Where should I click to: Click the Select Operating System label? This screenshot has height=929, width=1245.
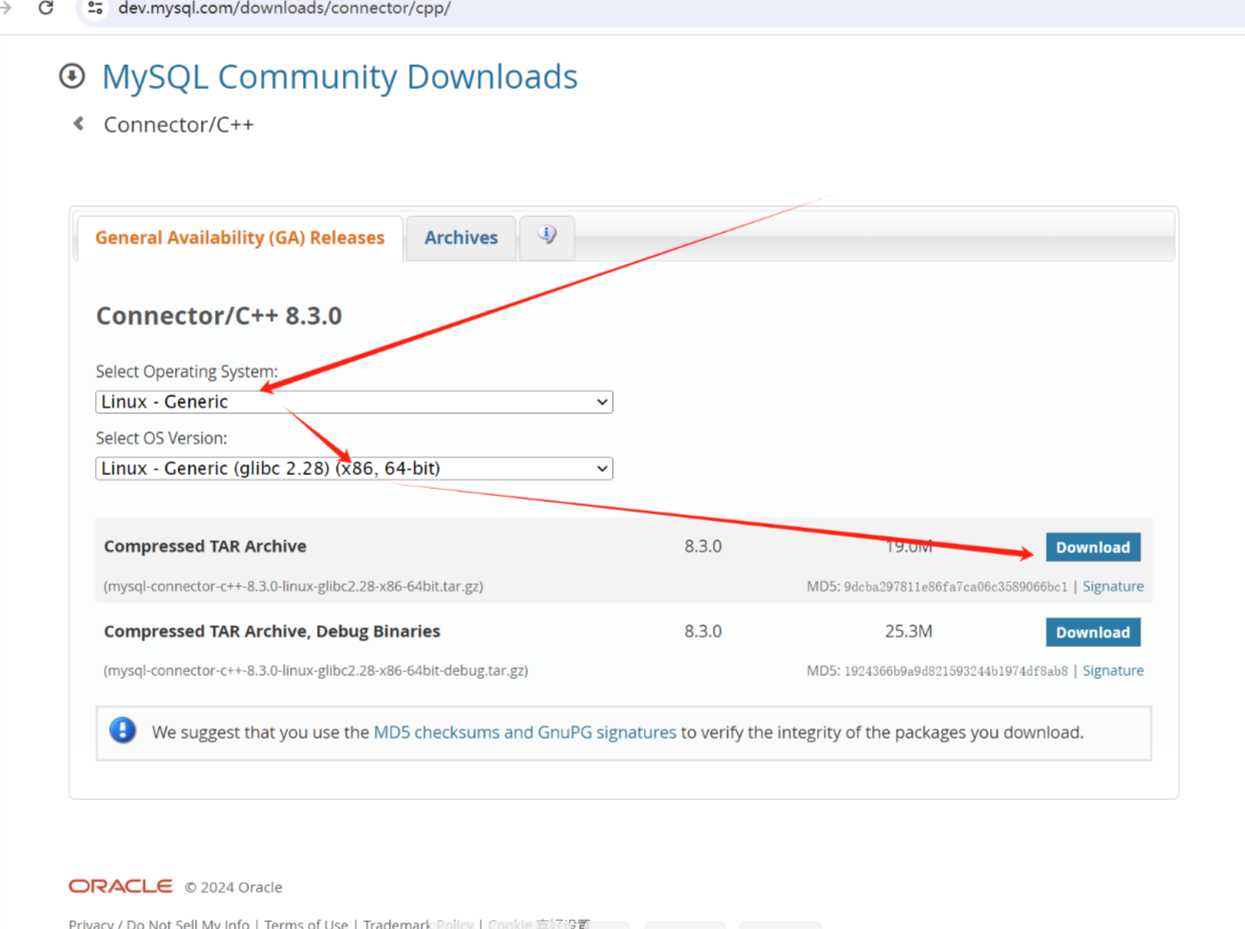pos(187,371)
